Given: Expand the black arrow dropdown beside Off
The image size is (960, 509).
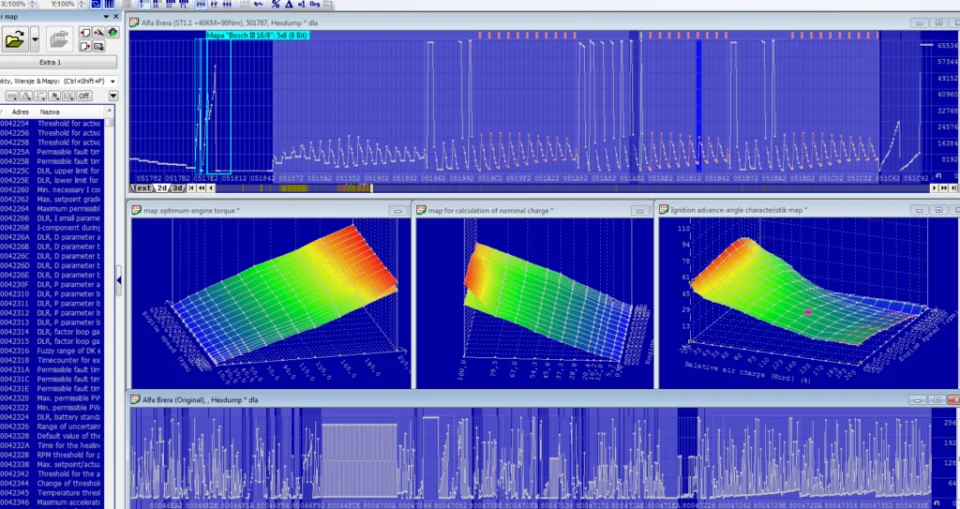Looking at the screenshot, I should coord(113,96).
